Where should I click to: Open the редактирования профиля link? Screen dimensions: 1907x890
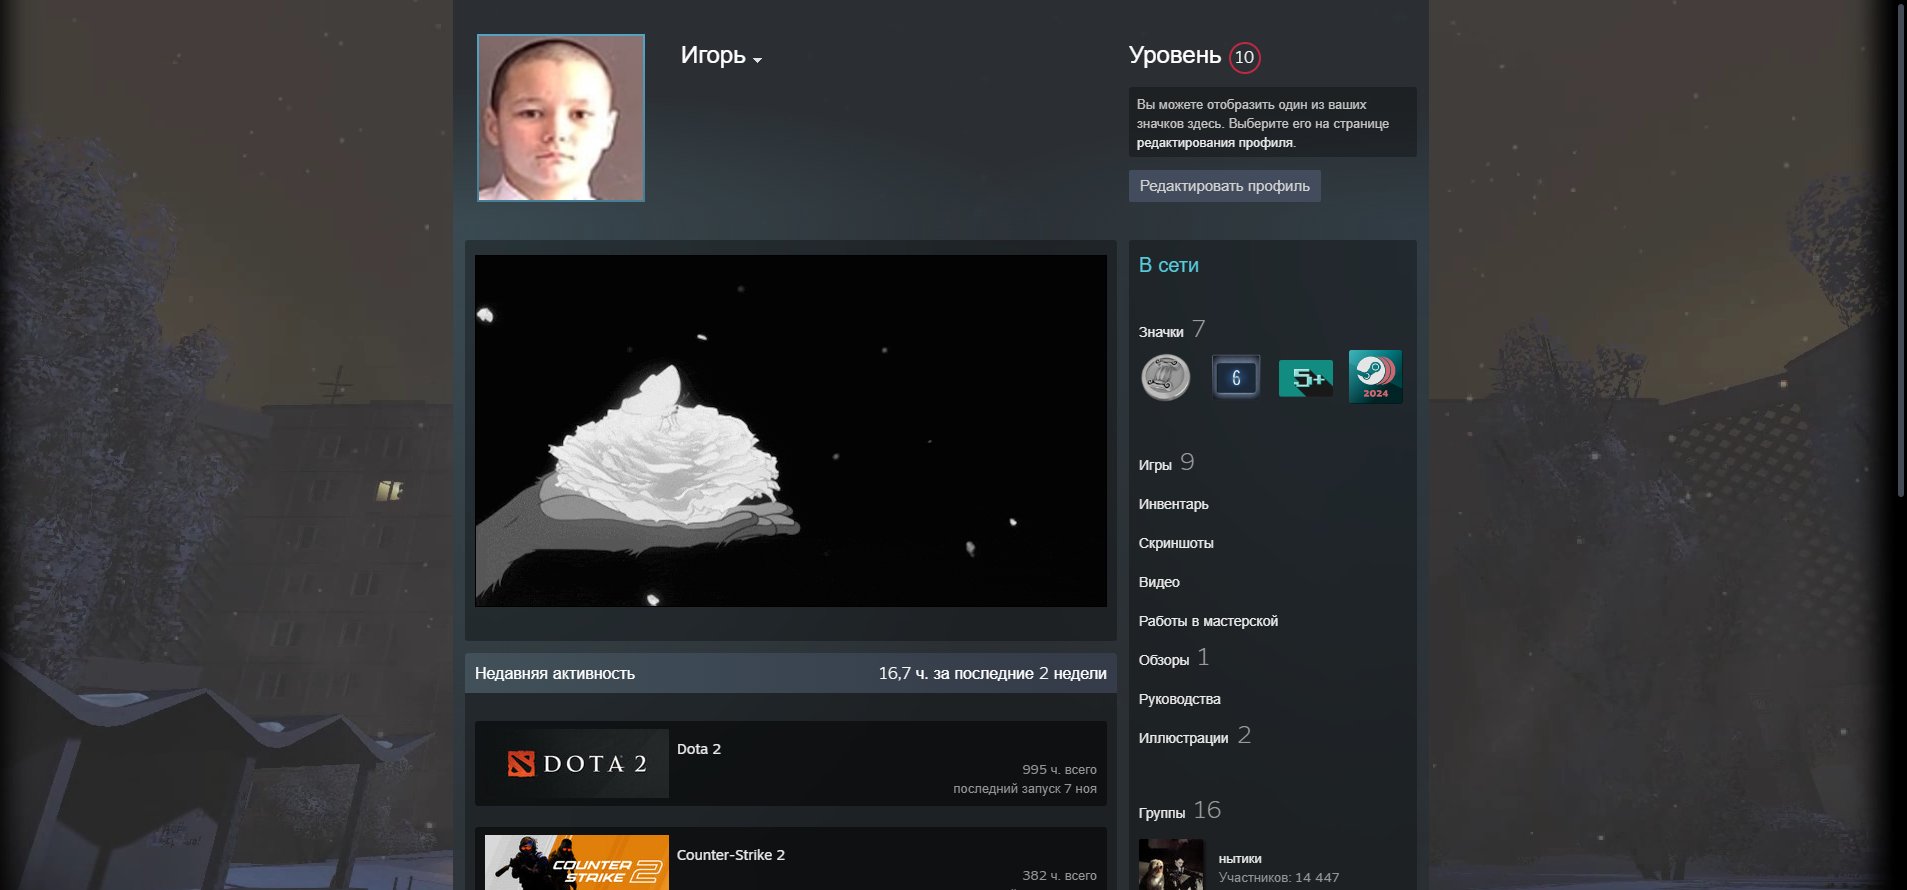1214,143
